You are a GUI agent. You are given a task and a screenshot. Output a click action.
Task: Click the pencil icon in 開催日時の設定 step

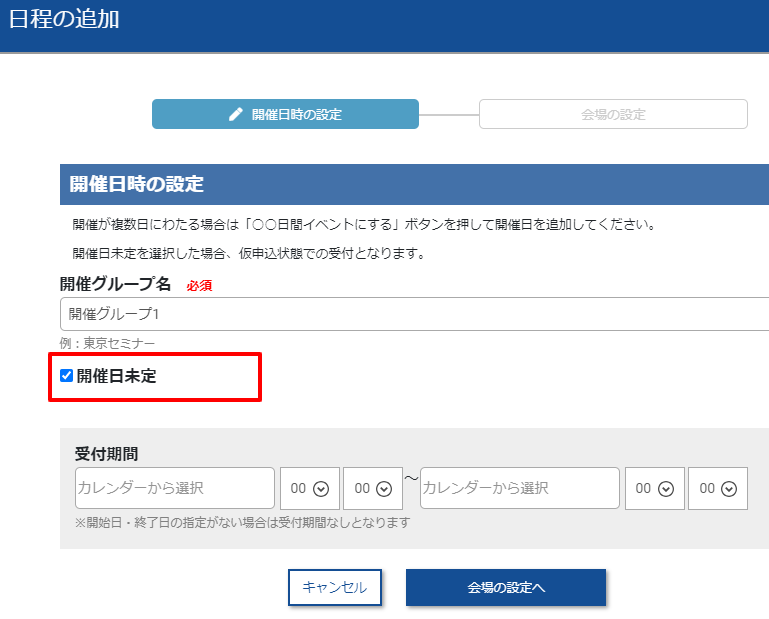[x=236, y=114]
